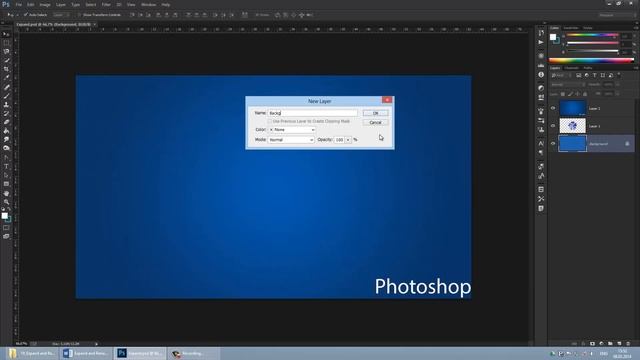Select the Magic Wand tool
The height and width of the screenshot is (360, 640).
tap(6, 60)
